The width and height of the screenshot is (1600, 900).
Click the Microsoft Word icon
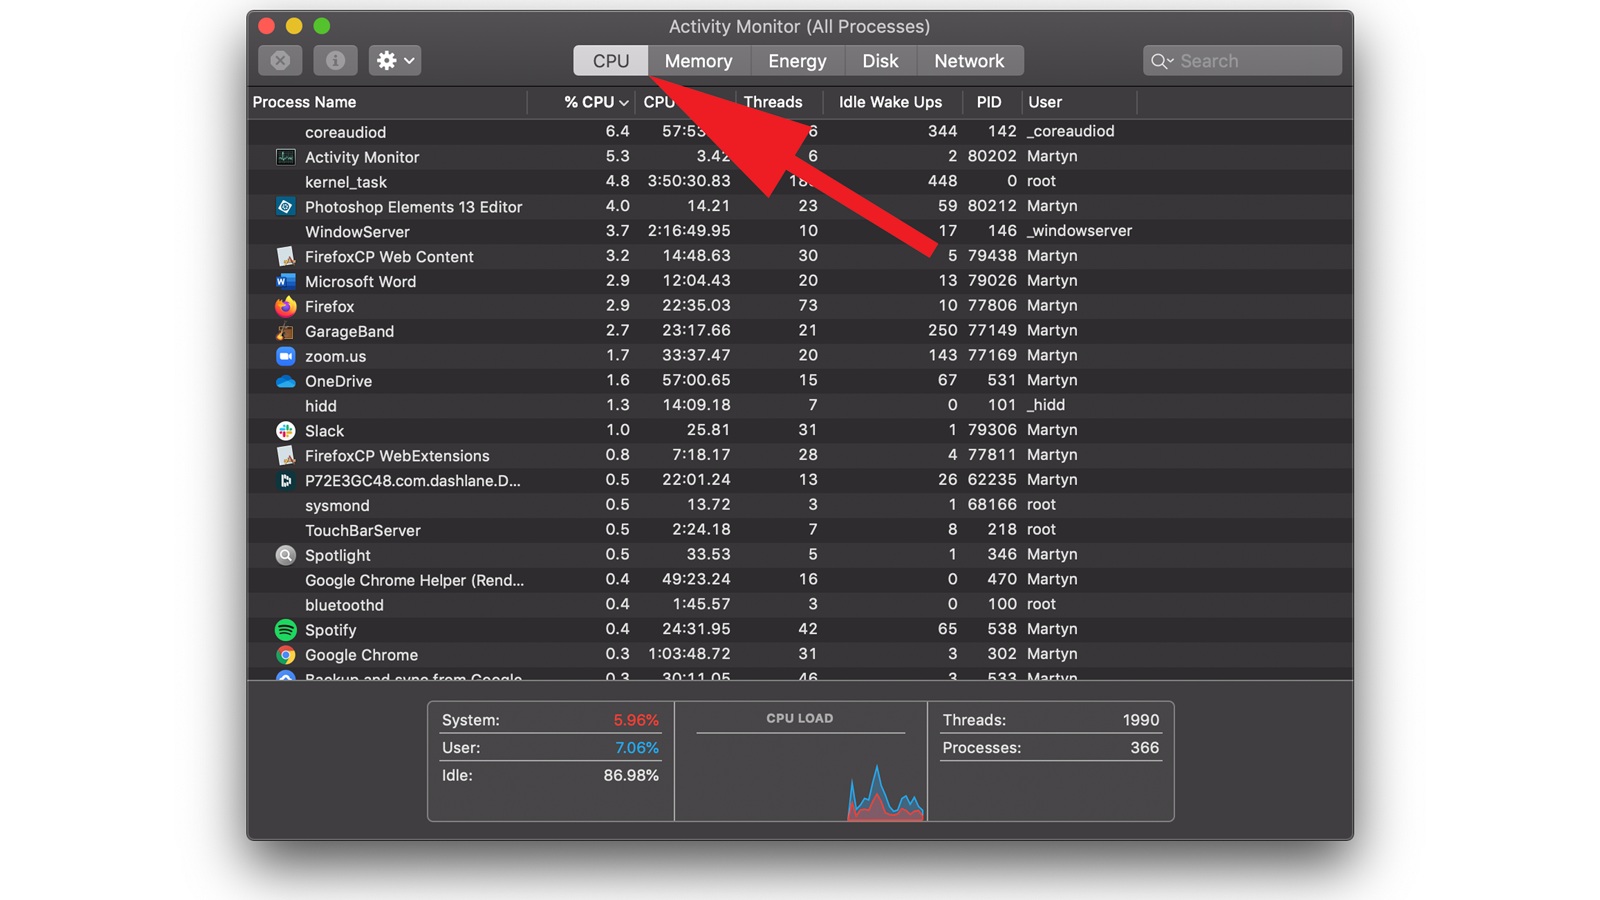click(286, 281)
